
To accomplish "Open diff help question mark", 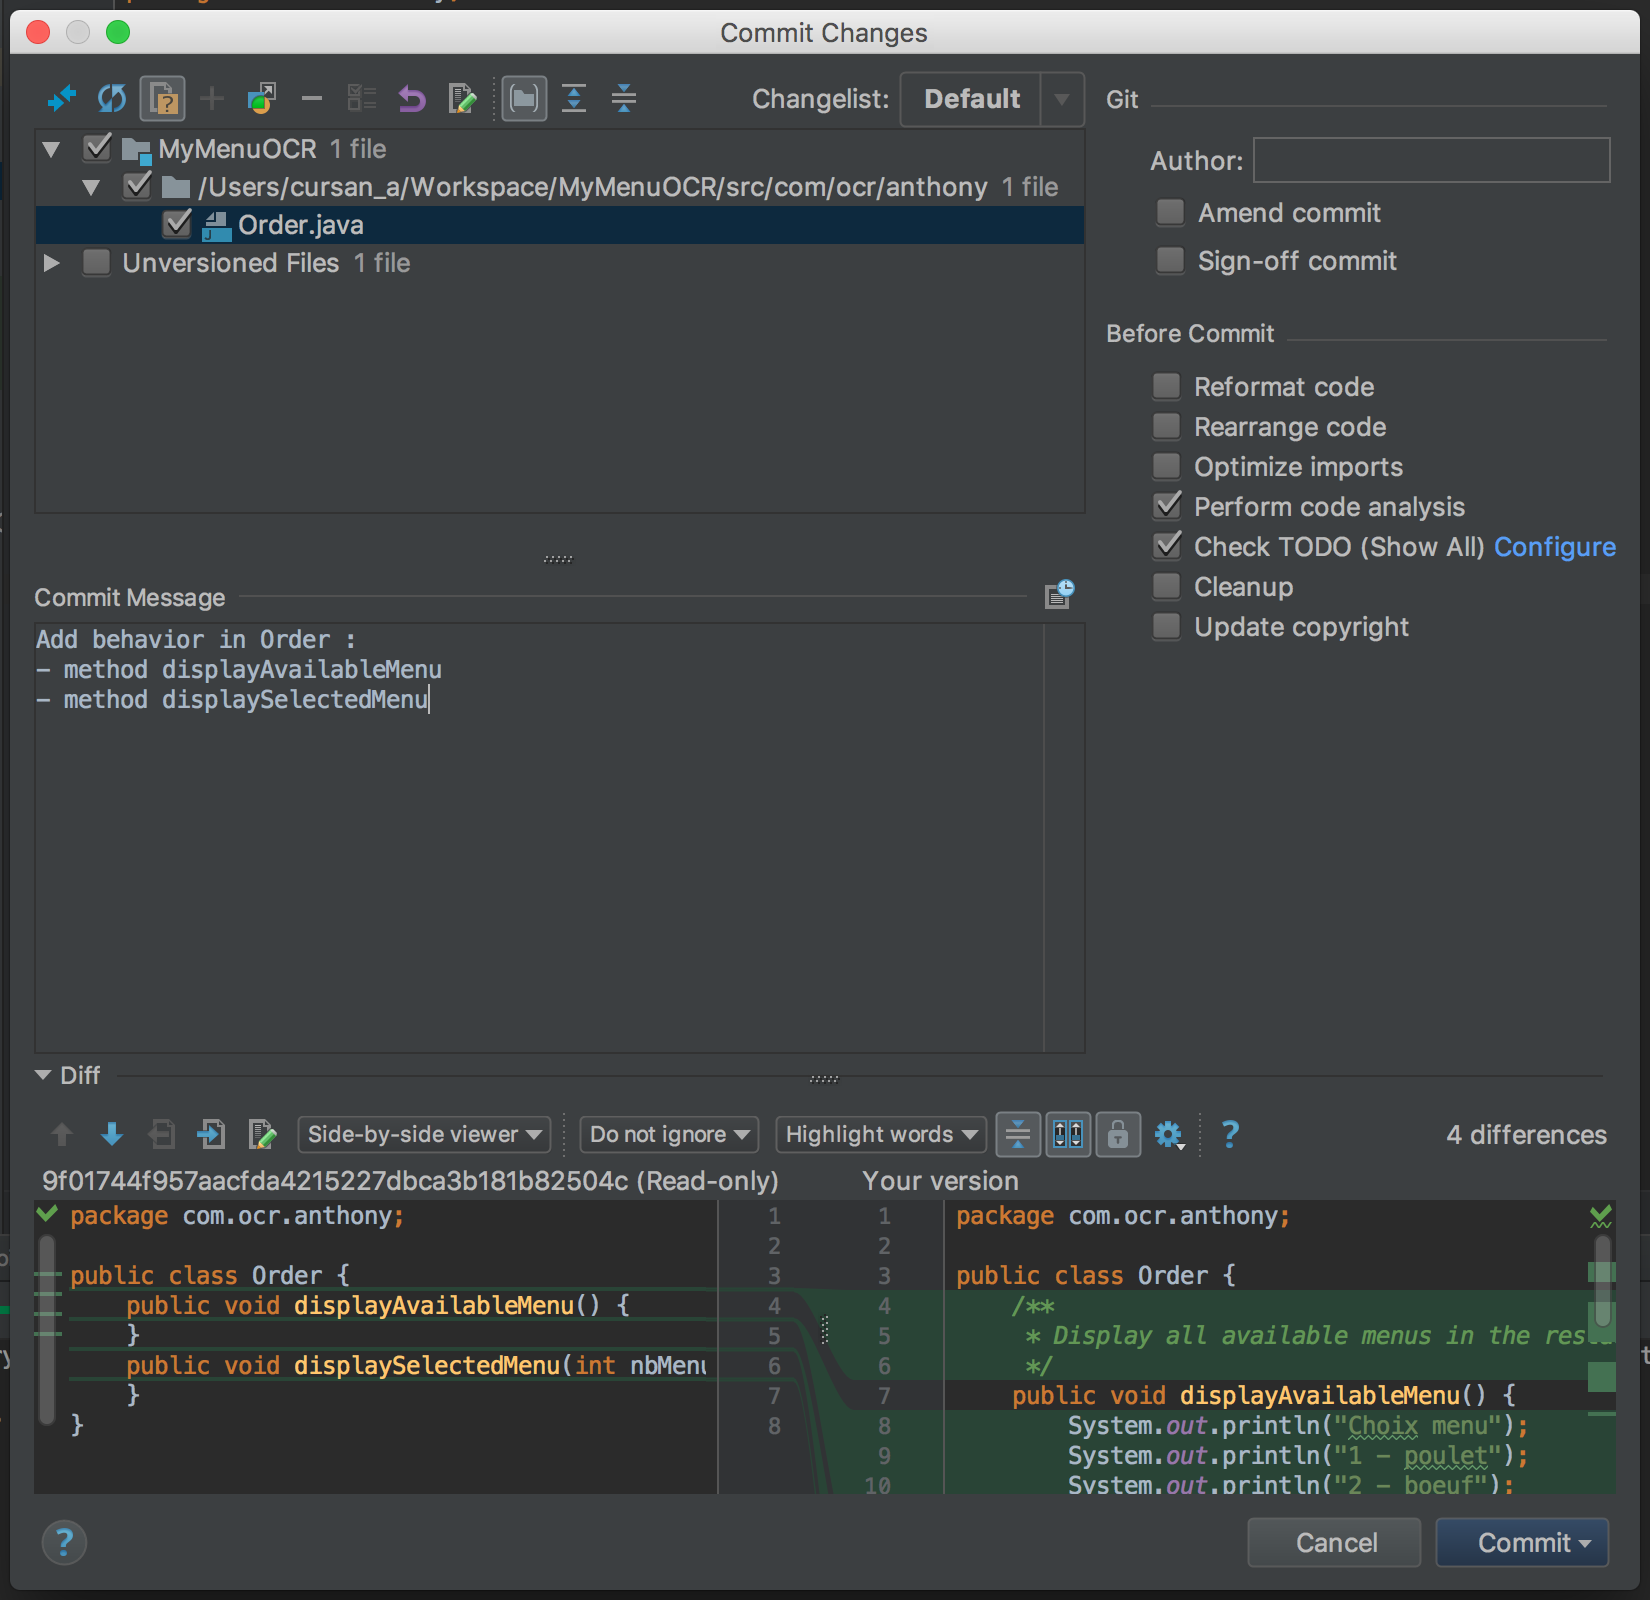I will coord(1230,1134).
